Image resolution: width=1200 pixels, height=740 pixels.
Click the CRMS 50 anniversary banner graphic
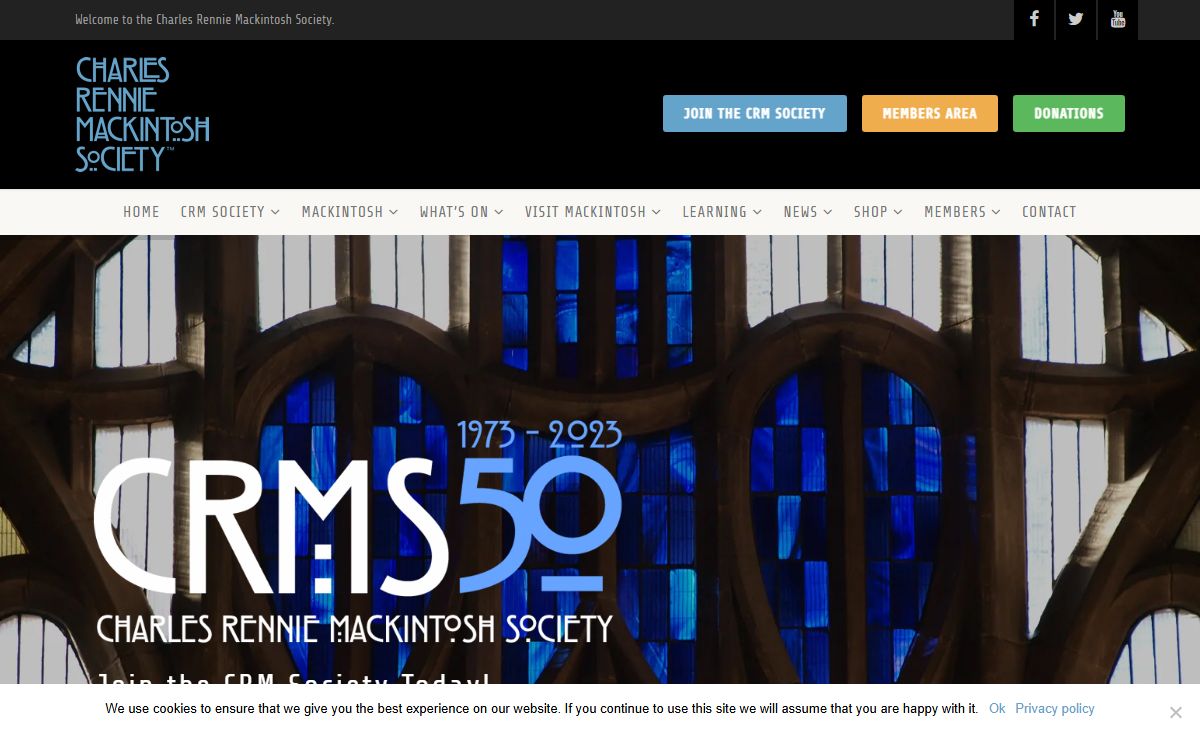[358, 532]
